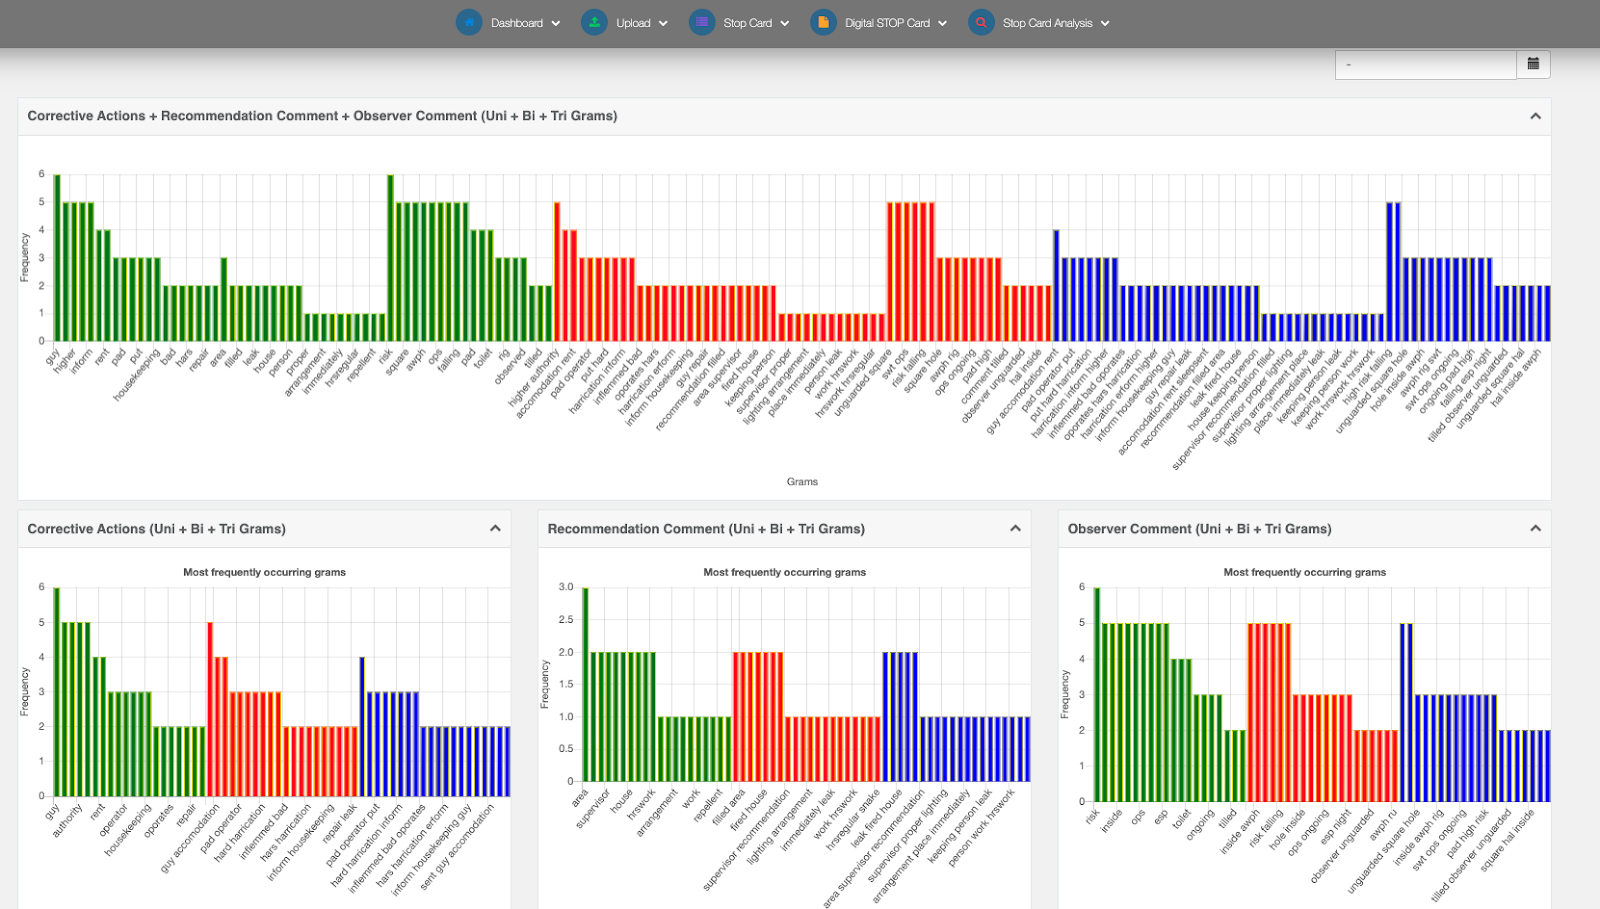Viewport: 1600px width, 909px height.
Task: Click 'Most frequently occurring grams' title in Recommendation Comment chart
Action: pyautogui.click(x=784, y=572)
